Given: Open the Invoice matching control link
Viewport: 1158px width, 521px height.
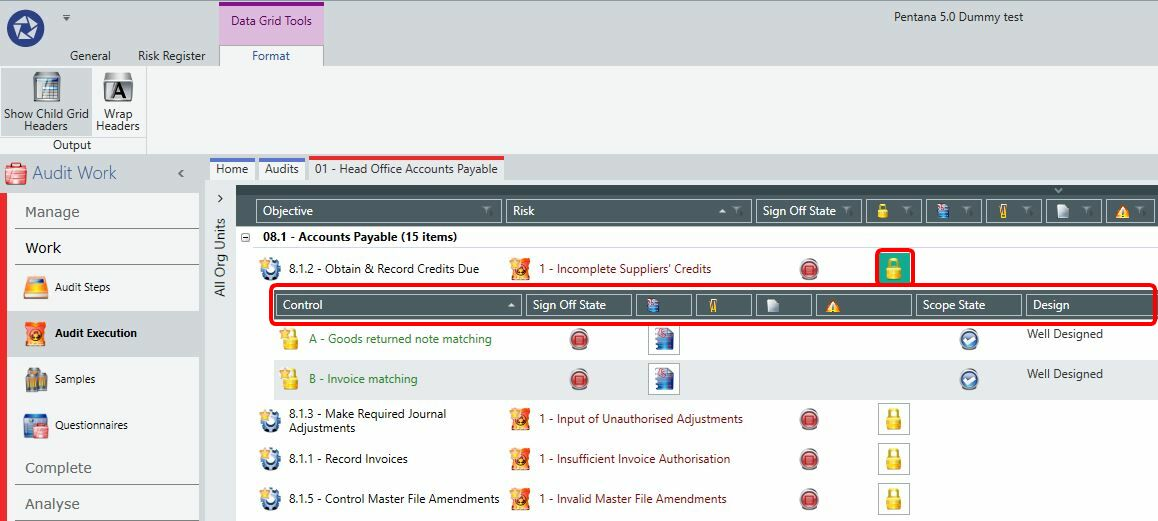Looking at the screenshot, I should pos(363,379).
